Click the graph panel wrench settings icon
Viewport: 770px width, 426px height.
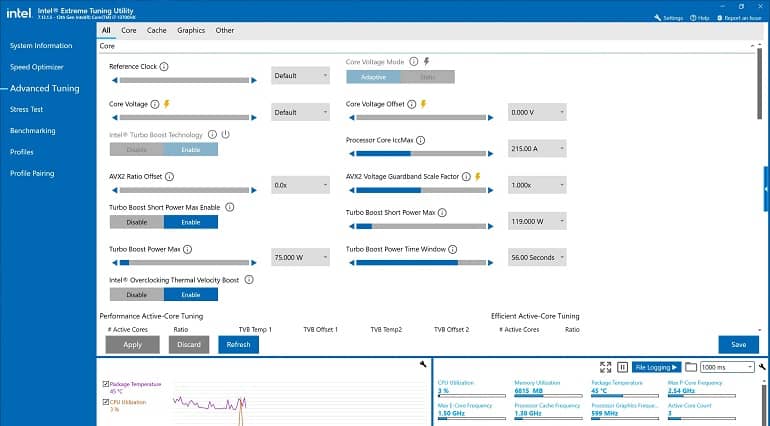423,364
